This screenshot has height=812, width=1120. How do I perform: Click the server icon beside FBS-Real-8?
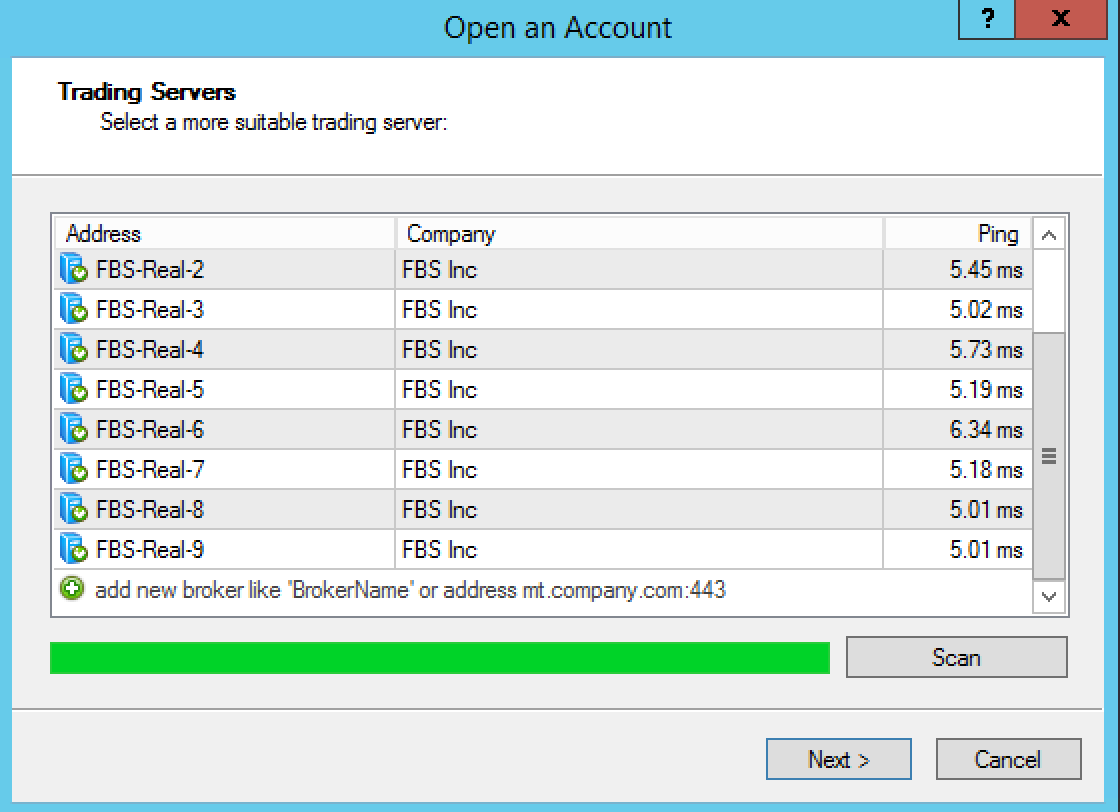point(74,509)
